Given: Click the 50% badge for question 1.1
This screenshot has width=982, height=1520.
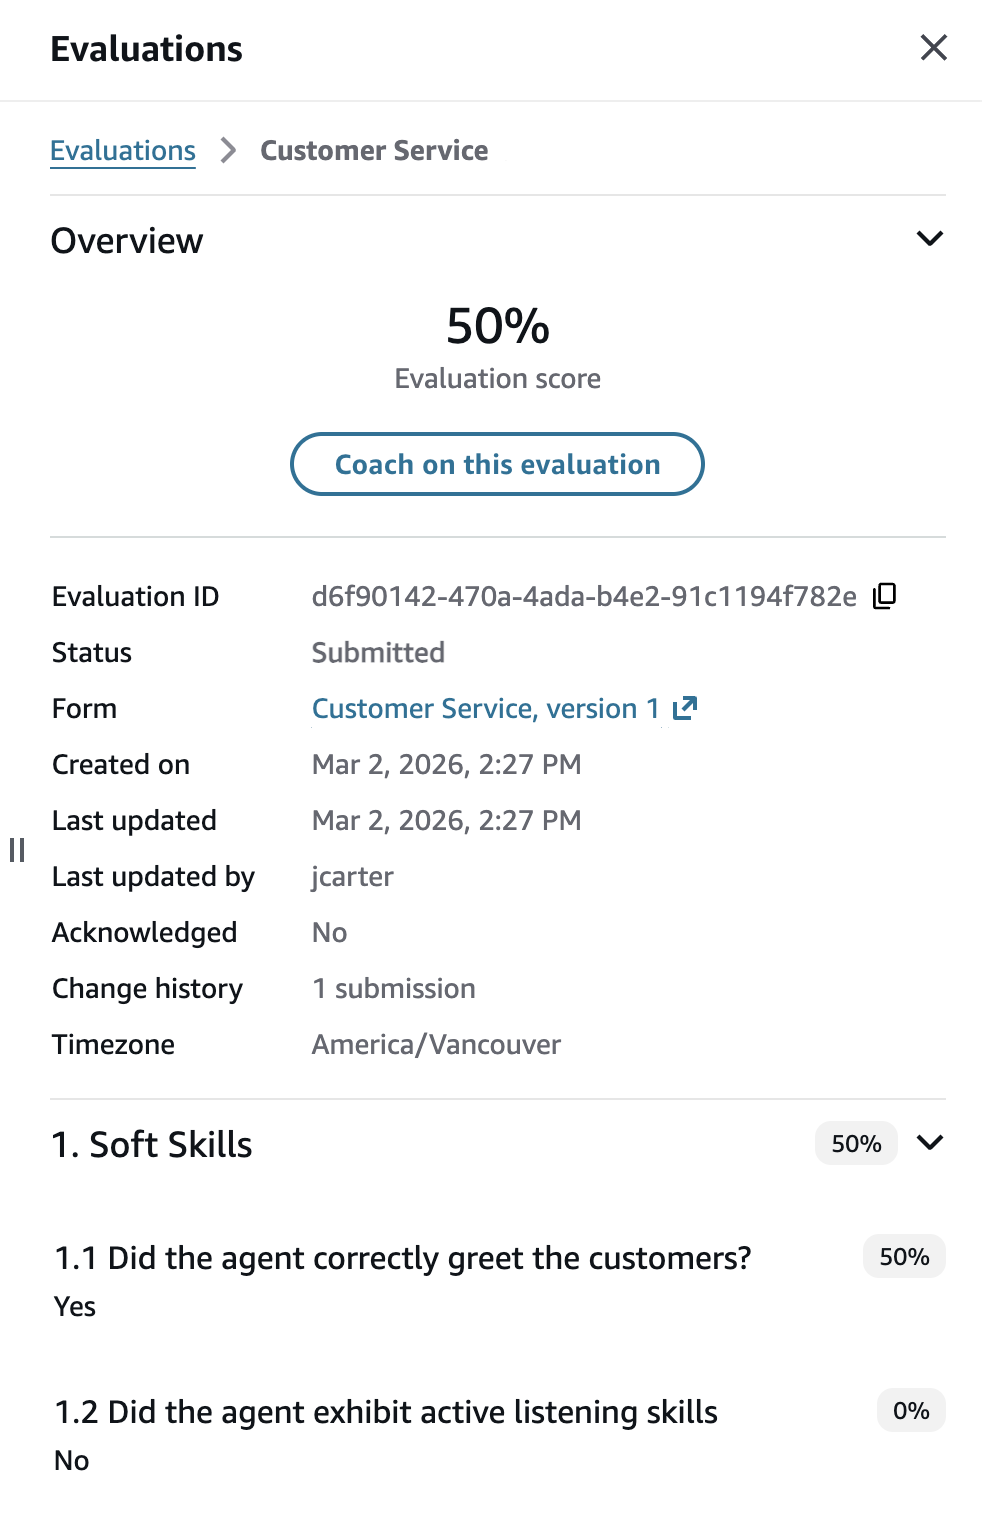Looking at the screenshot, I should (x=904, y=1256).
